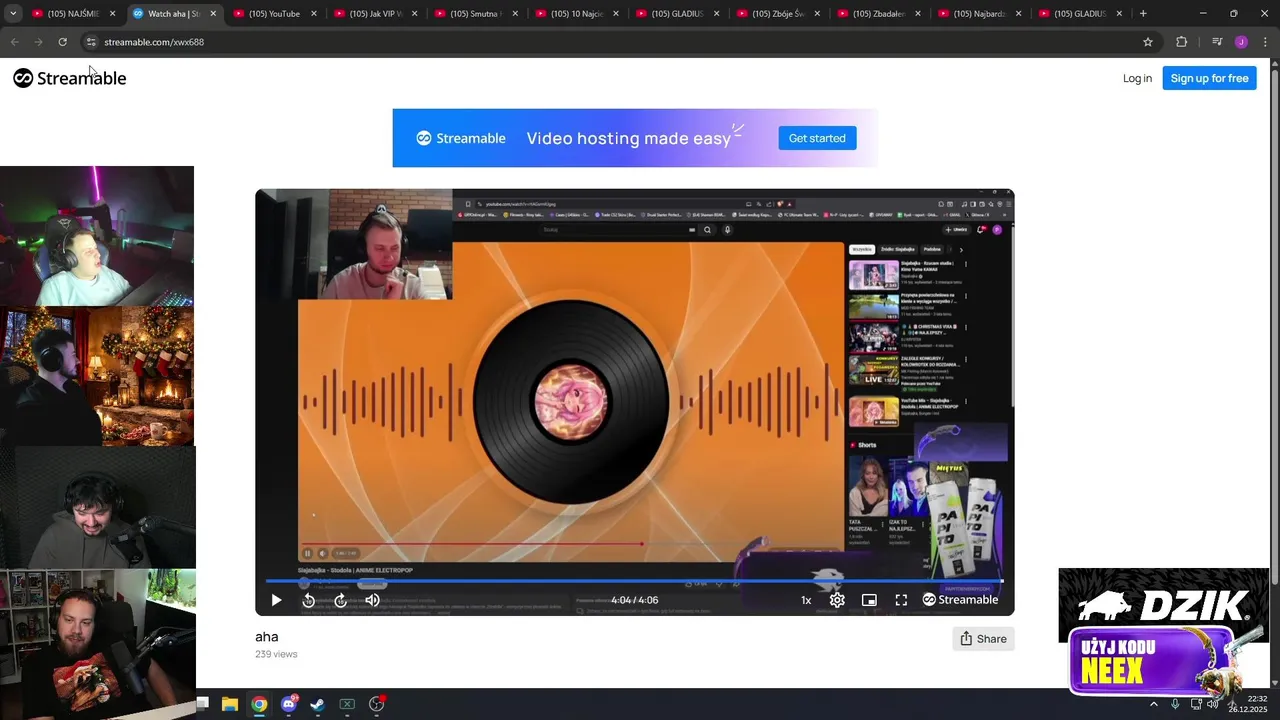Click the Streamable watermark in the player controls
1280x720 pixels.
(960, 600)
